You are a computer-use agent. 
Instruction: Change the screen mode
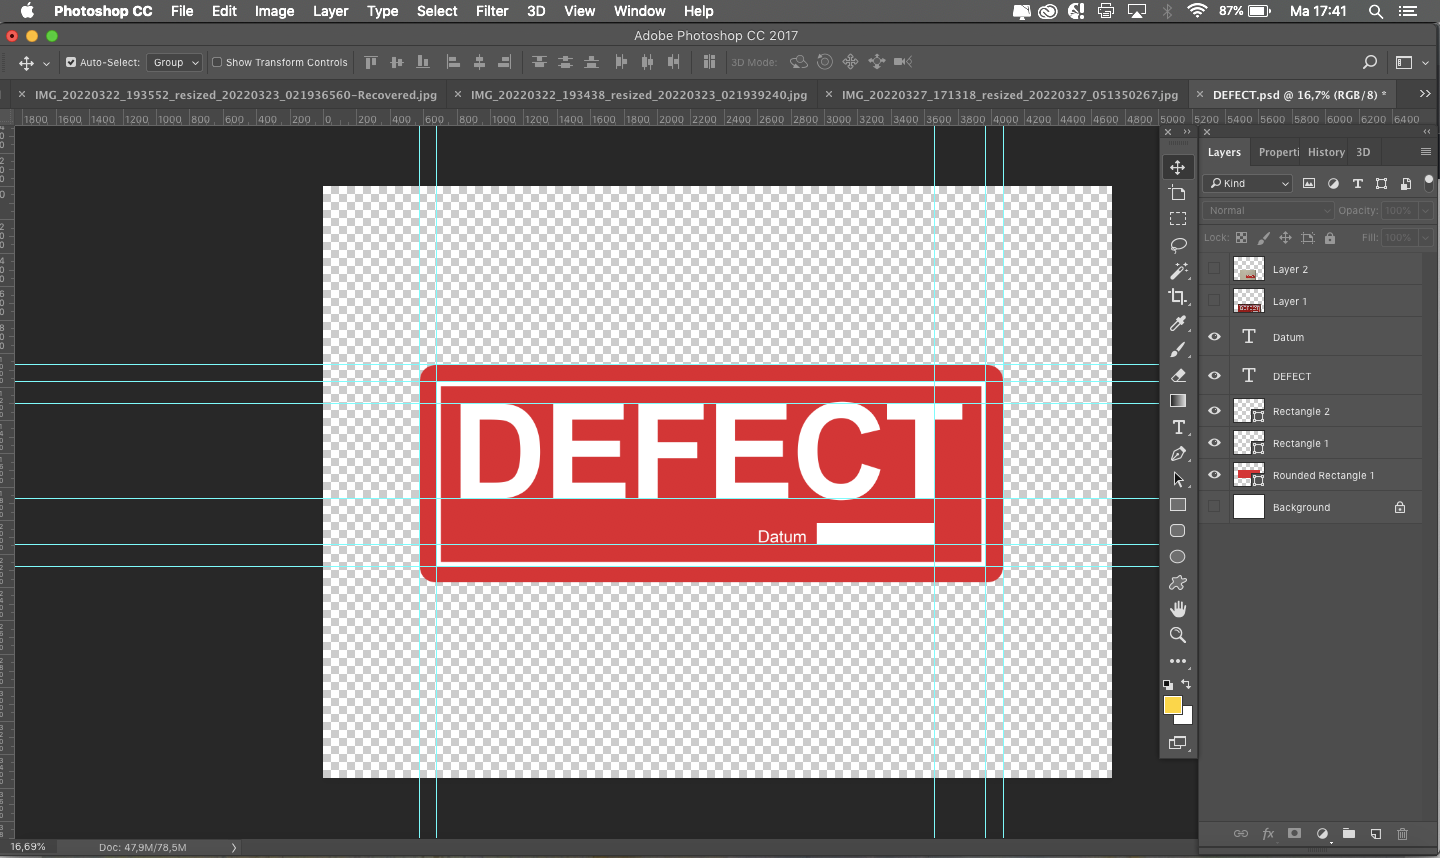(x=1178, y=743)
